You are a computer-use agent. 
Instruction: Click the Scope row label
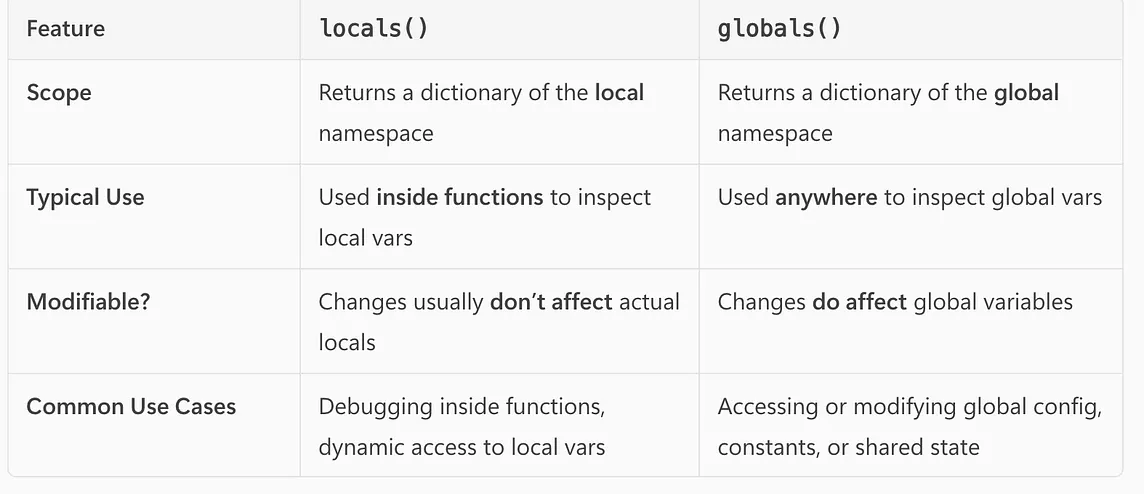(59, 93)
